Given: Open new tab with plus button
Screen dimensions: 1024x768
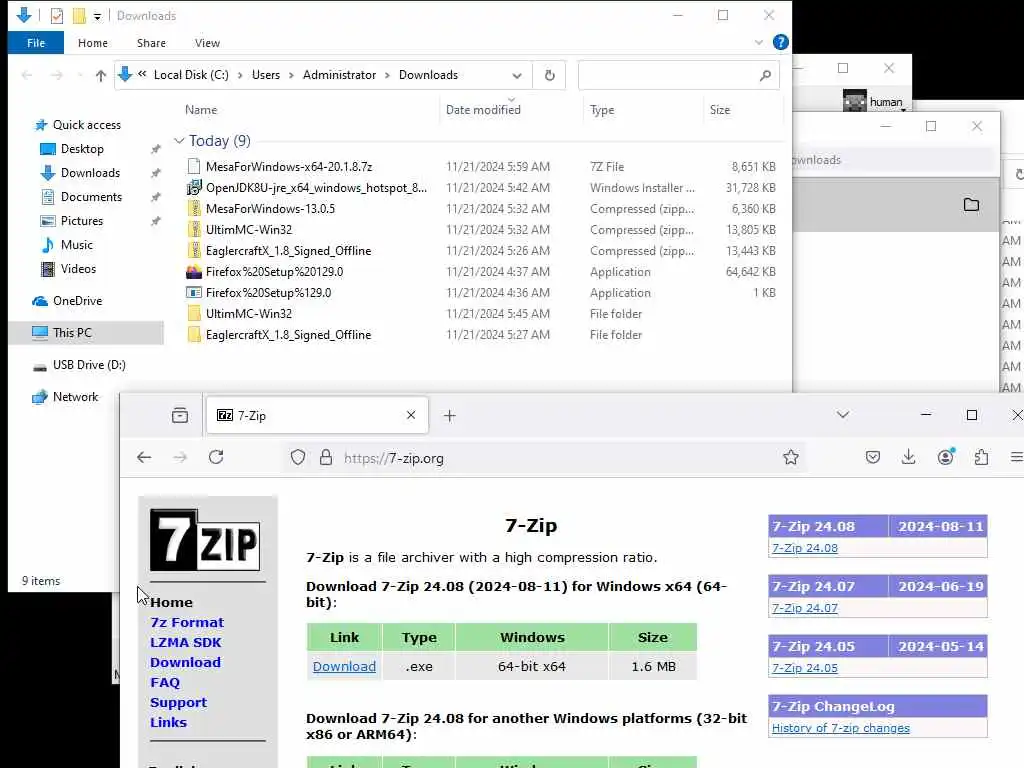Looking at the screenshot, I should tap(449, 415).
